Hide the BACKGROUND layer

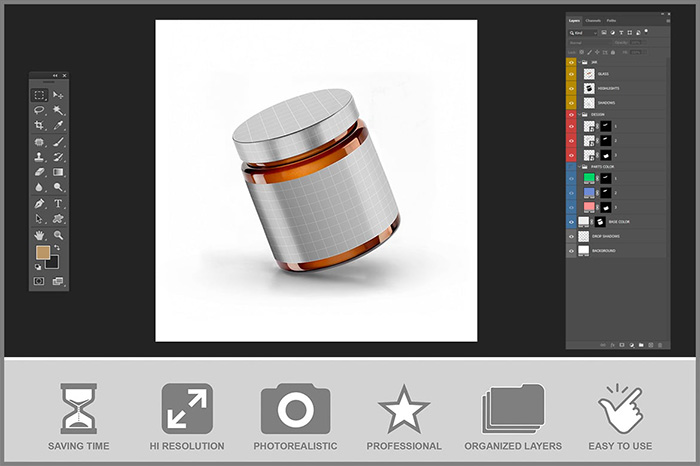coord(571,251)
